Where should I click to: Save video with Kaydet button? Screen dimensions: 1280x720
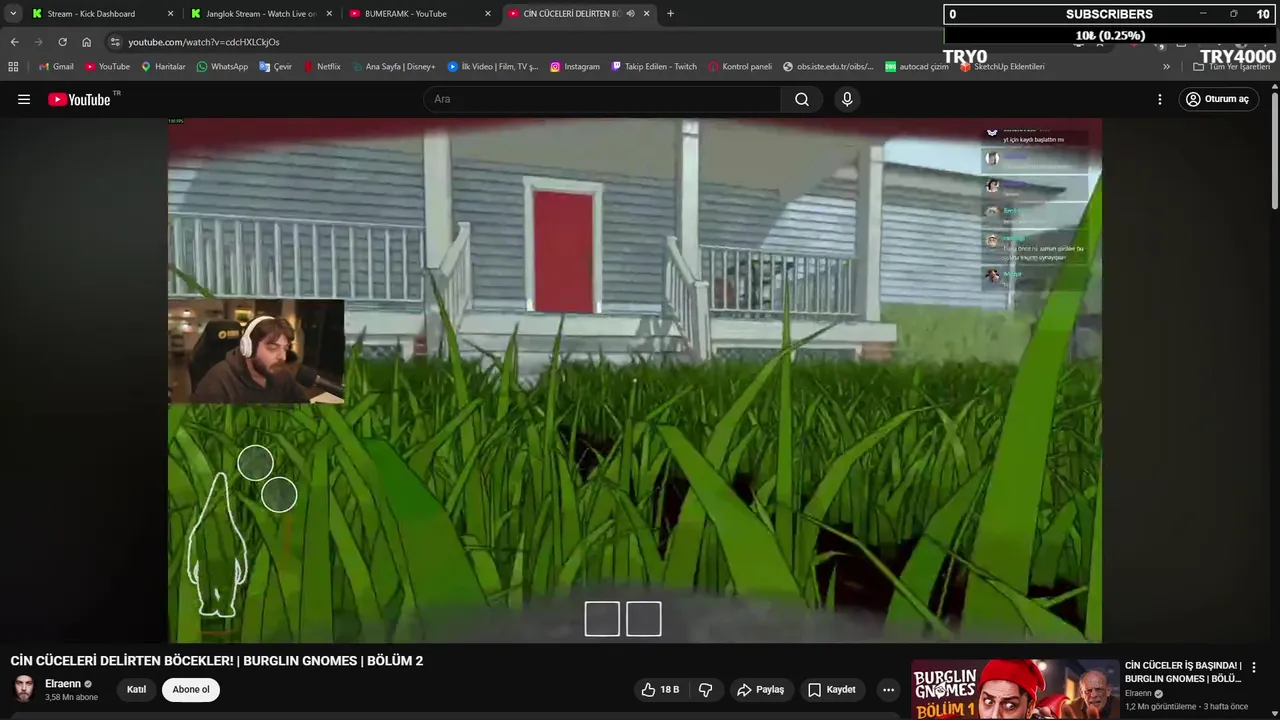(831, 689)
